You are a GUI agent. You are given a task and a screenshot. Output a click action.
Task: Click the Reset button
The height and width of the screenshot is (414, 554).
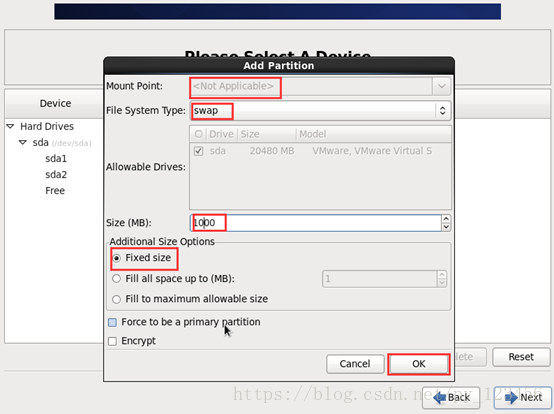pyautogui.click(x=521, y=357)
